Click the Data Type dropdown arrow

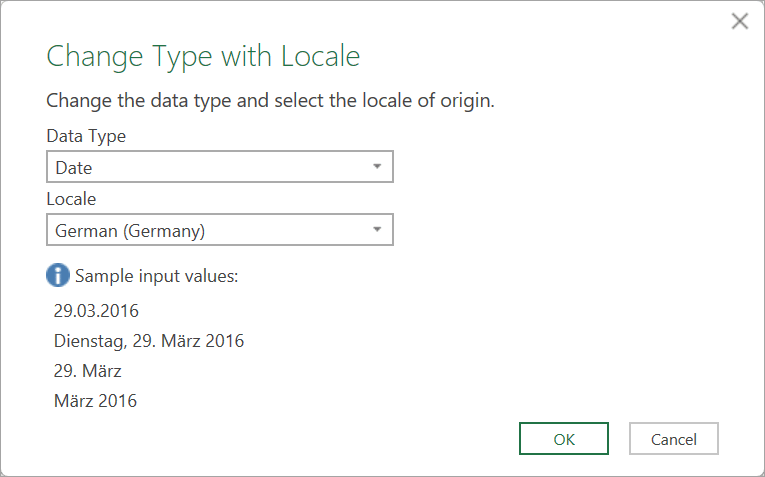(x=377, y=167)
